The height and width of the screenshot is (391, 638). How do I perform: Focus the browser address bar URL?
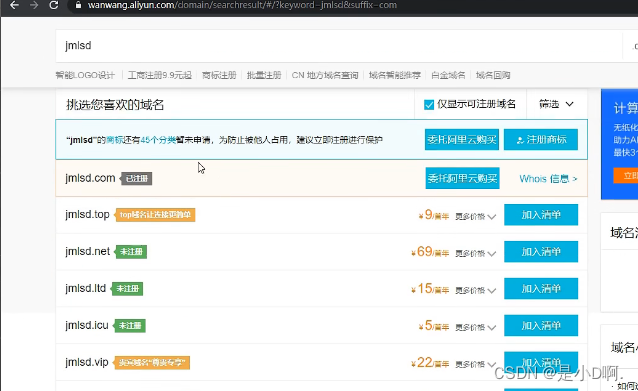click(242, 5)
